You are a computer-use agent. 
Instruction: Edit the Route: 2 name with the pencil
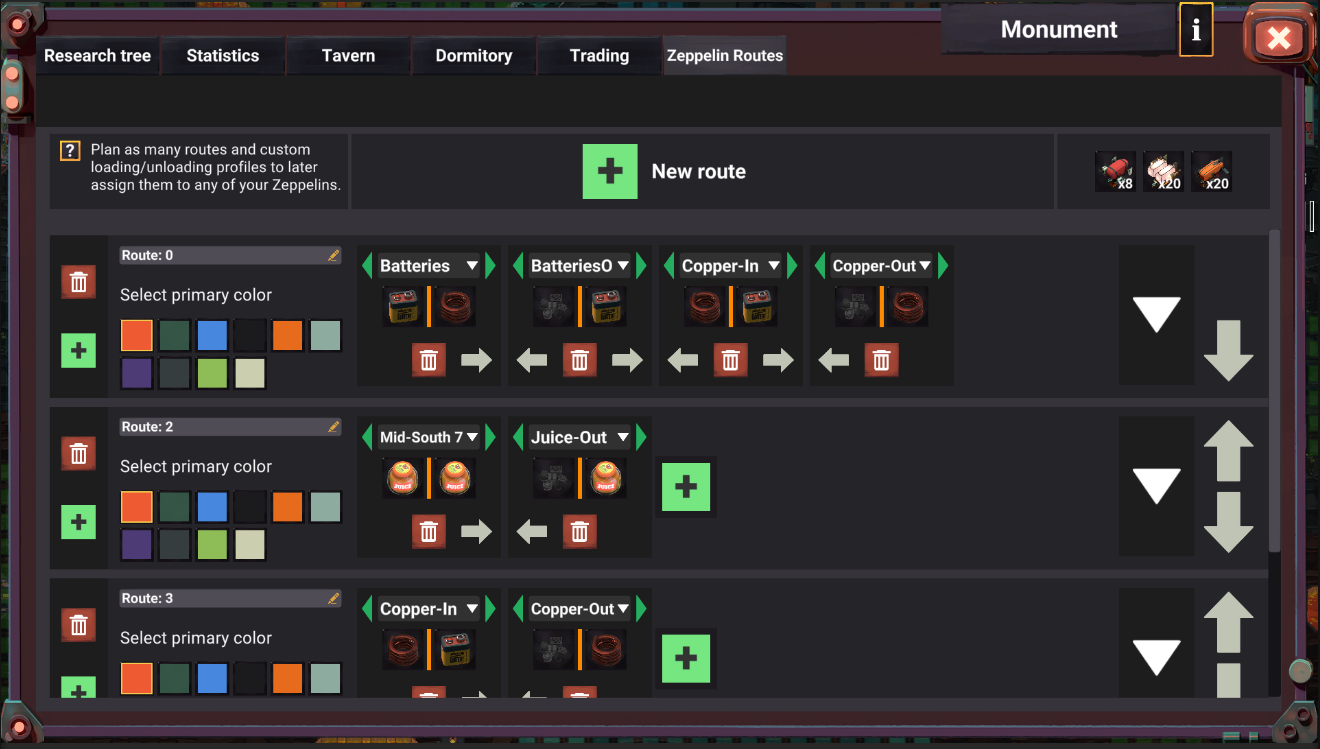[333, 427]
